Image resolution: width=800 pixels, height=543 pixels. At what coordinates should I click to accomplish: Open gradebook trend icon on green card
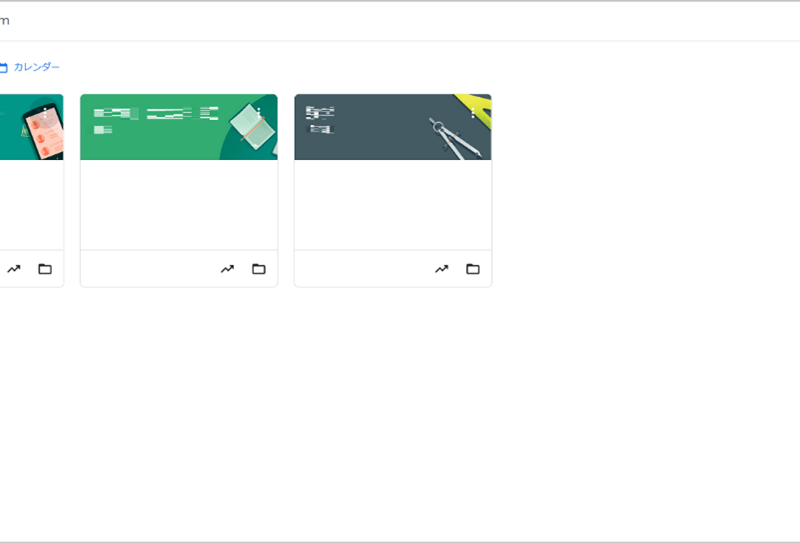click(227, 269)
